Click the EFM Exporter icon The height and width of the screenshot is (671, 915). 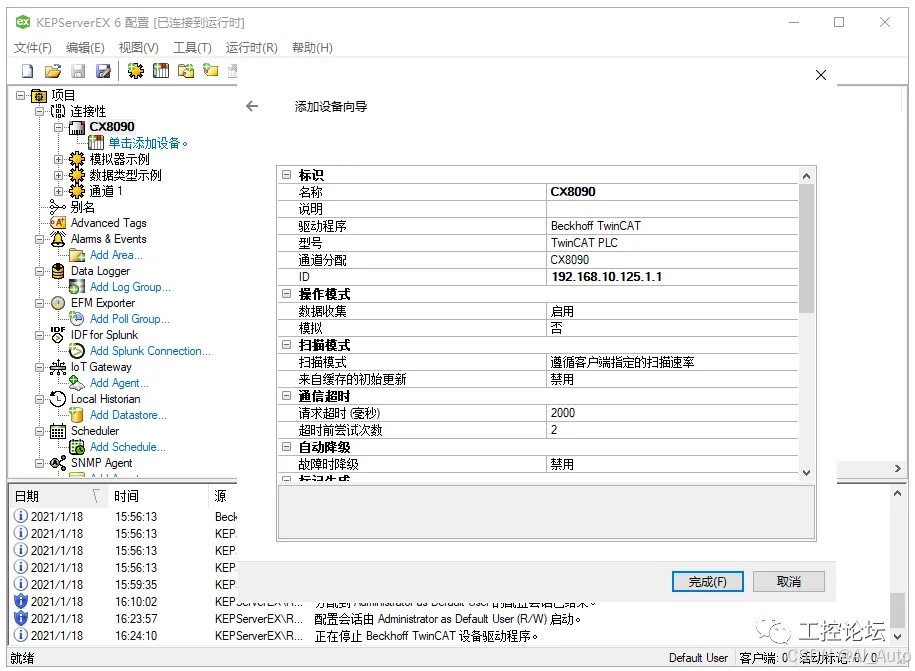58,303
